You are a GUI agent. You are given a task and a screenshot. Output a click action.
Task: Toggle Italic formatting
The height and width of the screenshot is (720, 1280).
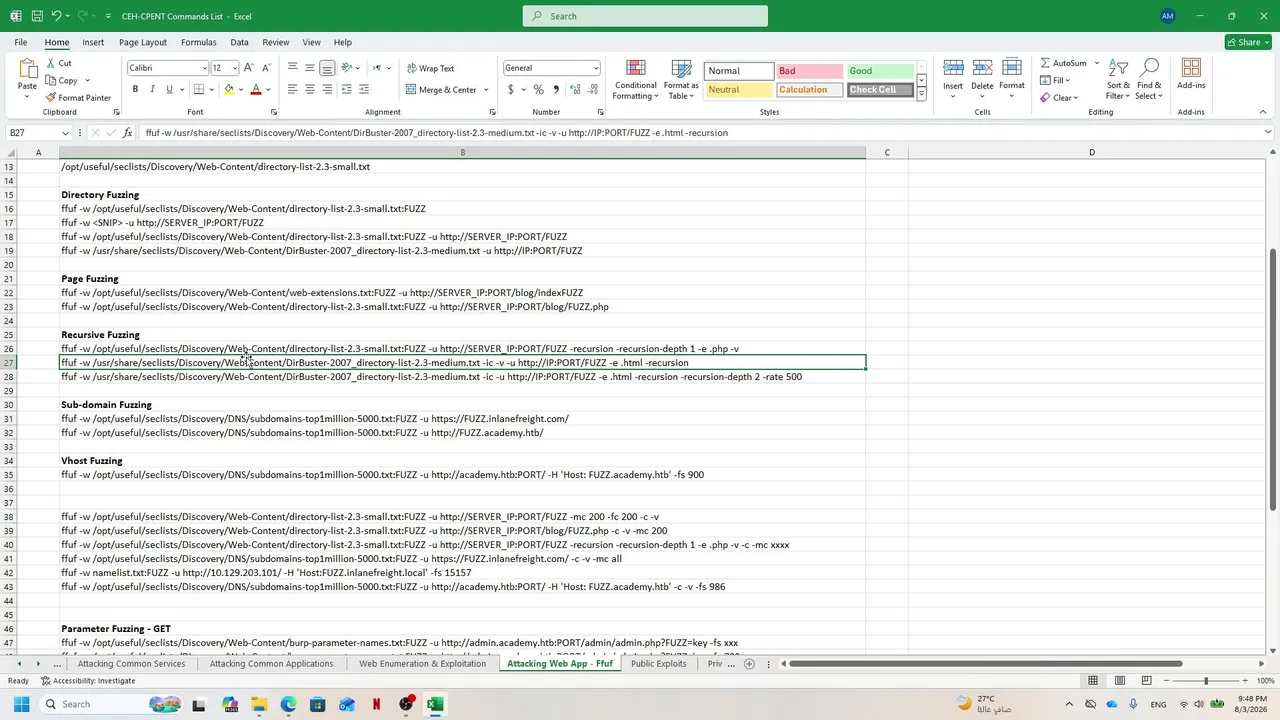tap(152, 89)
